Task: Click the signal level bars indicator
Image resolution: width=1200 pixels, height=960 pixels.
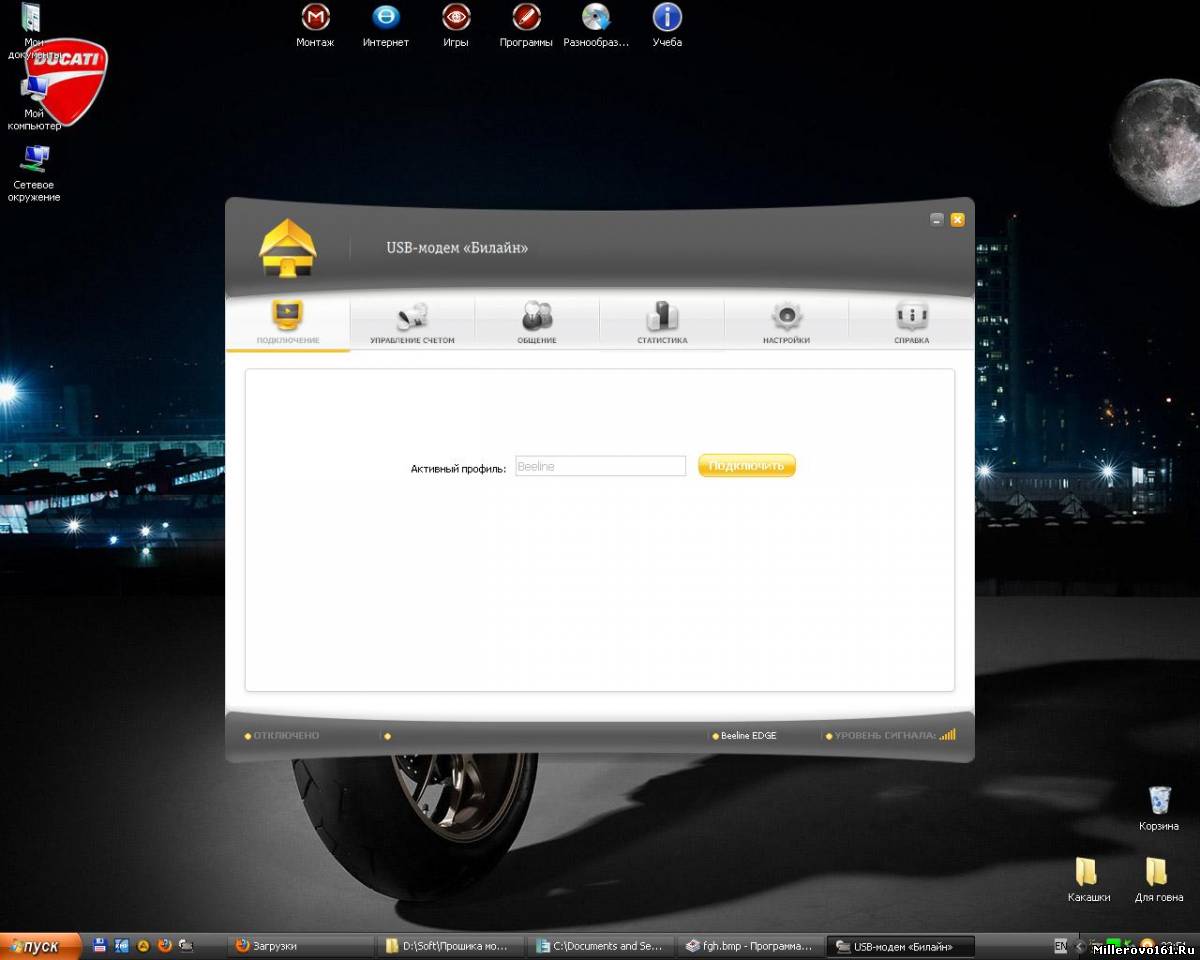Action: pos(948,735)
